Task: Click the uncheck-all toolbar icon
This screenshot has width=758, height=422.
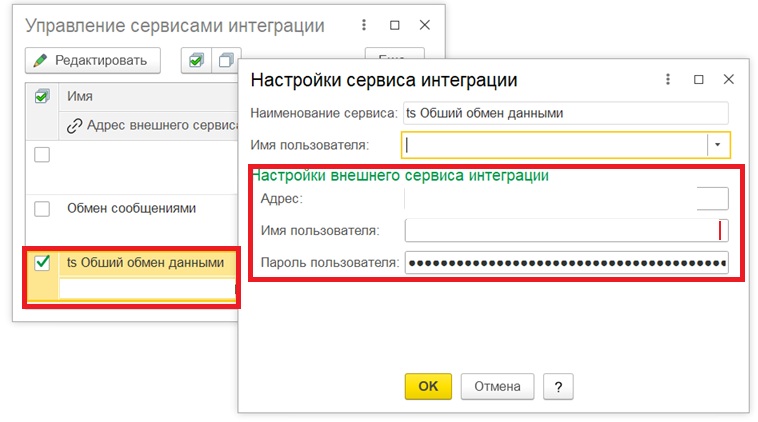Action: pos(225,60)
